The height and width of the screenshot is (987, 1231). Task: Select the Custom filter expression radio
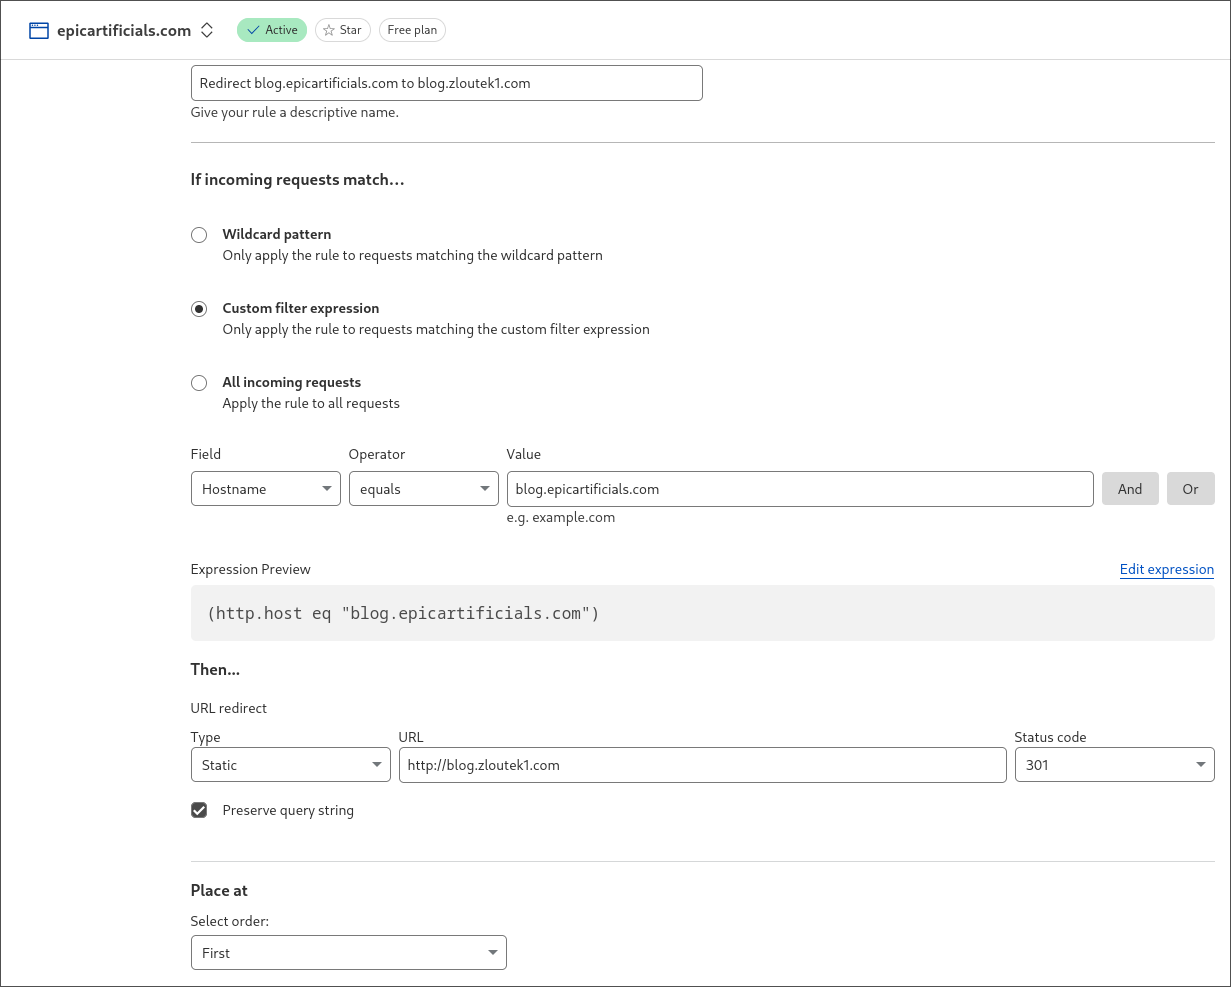pyautogui.click(x=199, y=309)
